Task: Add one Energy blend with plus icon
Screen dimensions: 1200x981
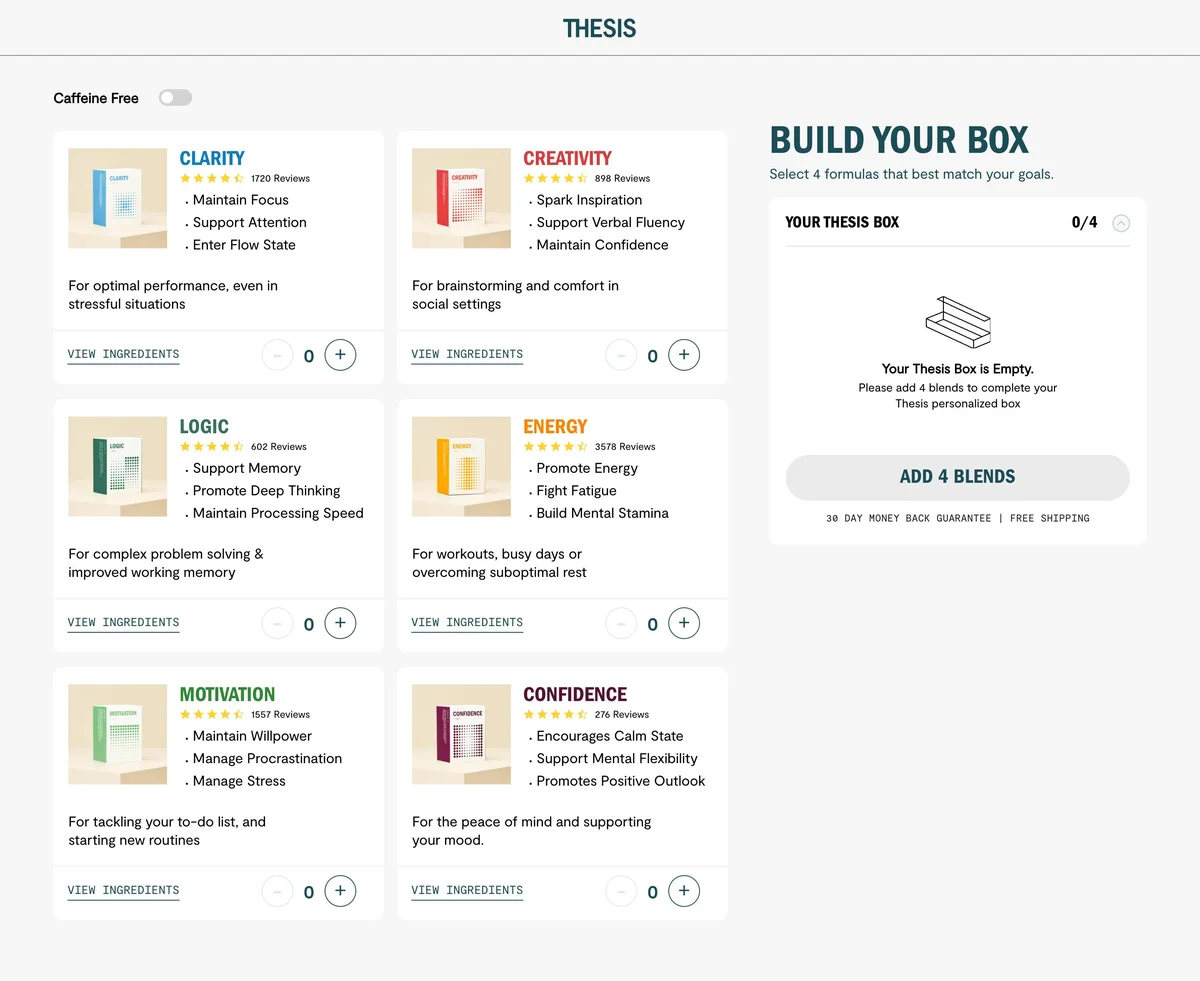Action: tap(684, 622)
